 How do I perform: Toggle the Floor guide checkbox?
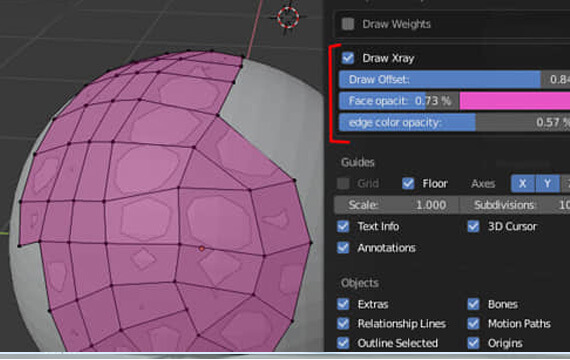click(x=408, y=183)
